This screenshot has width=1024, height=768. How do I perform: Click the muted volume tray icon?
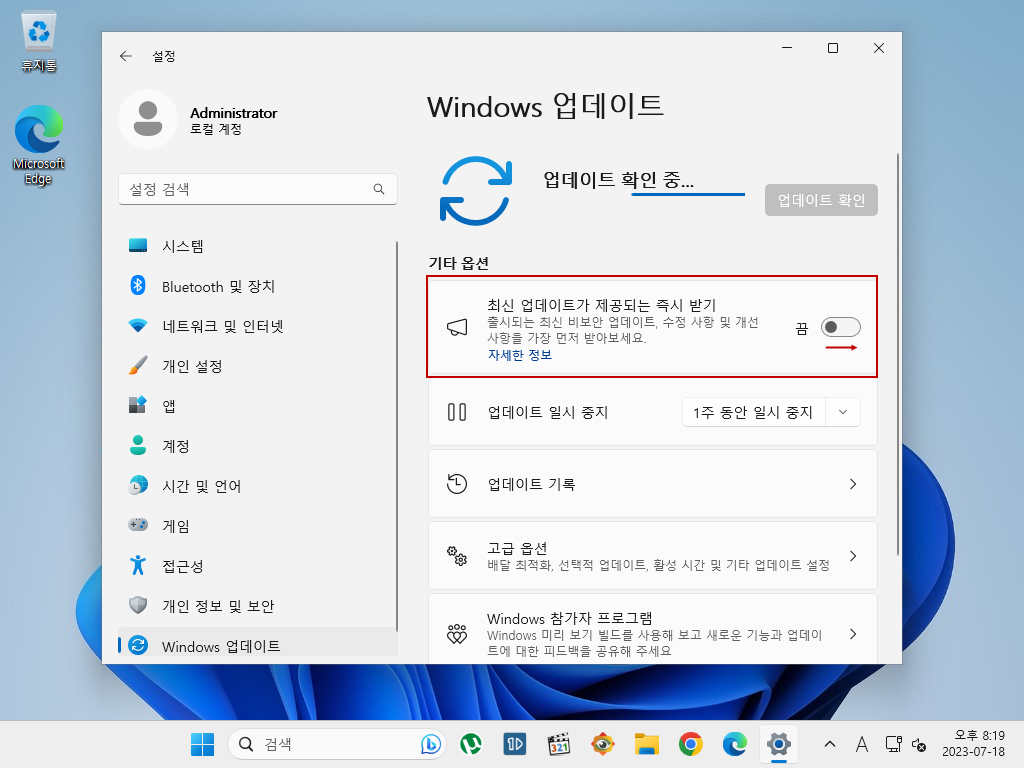919,744
